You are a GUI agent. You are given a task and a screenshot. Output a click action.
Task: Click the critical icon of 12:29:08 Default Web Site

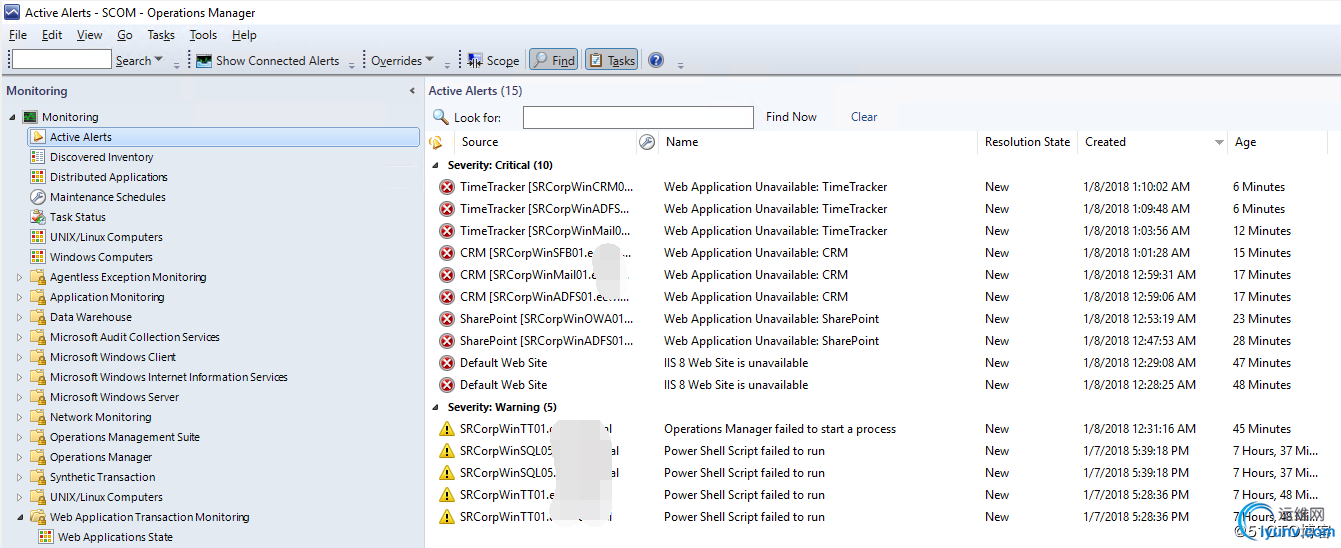coord(447,363)
